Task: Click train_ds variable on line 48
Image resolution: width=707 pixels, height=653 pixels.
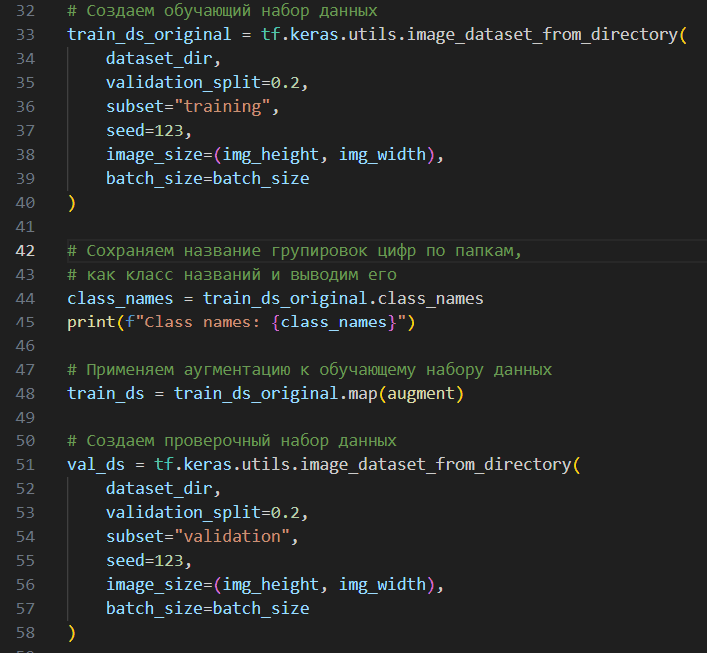Action: click(106, 394)
